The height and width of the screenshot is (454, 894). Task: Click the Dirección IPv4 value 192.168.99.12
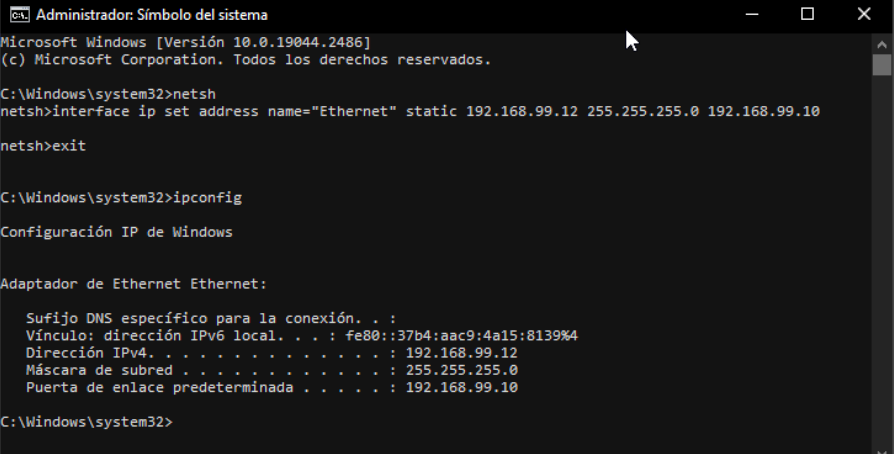click(461, 353)
